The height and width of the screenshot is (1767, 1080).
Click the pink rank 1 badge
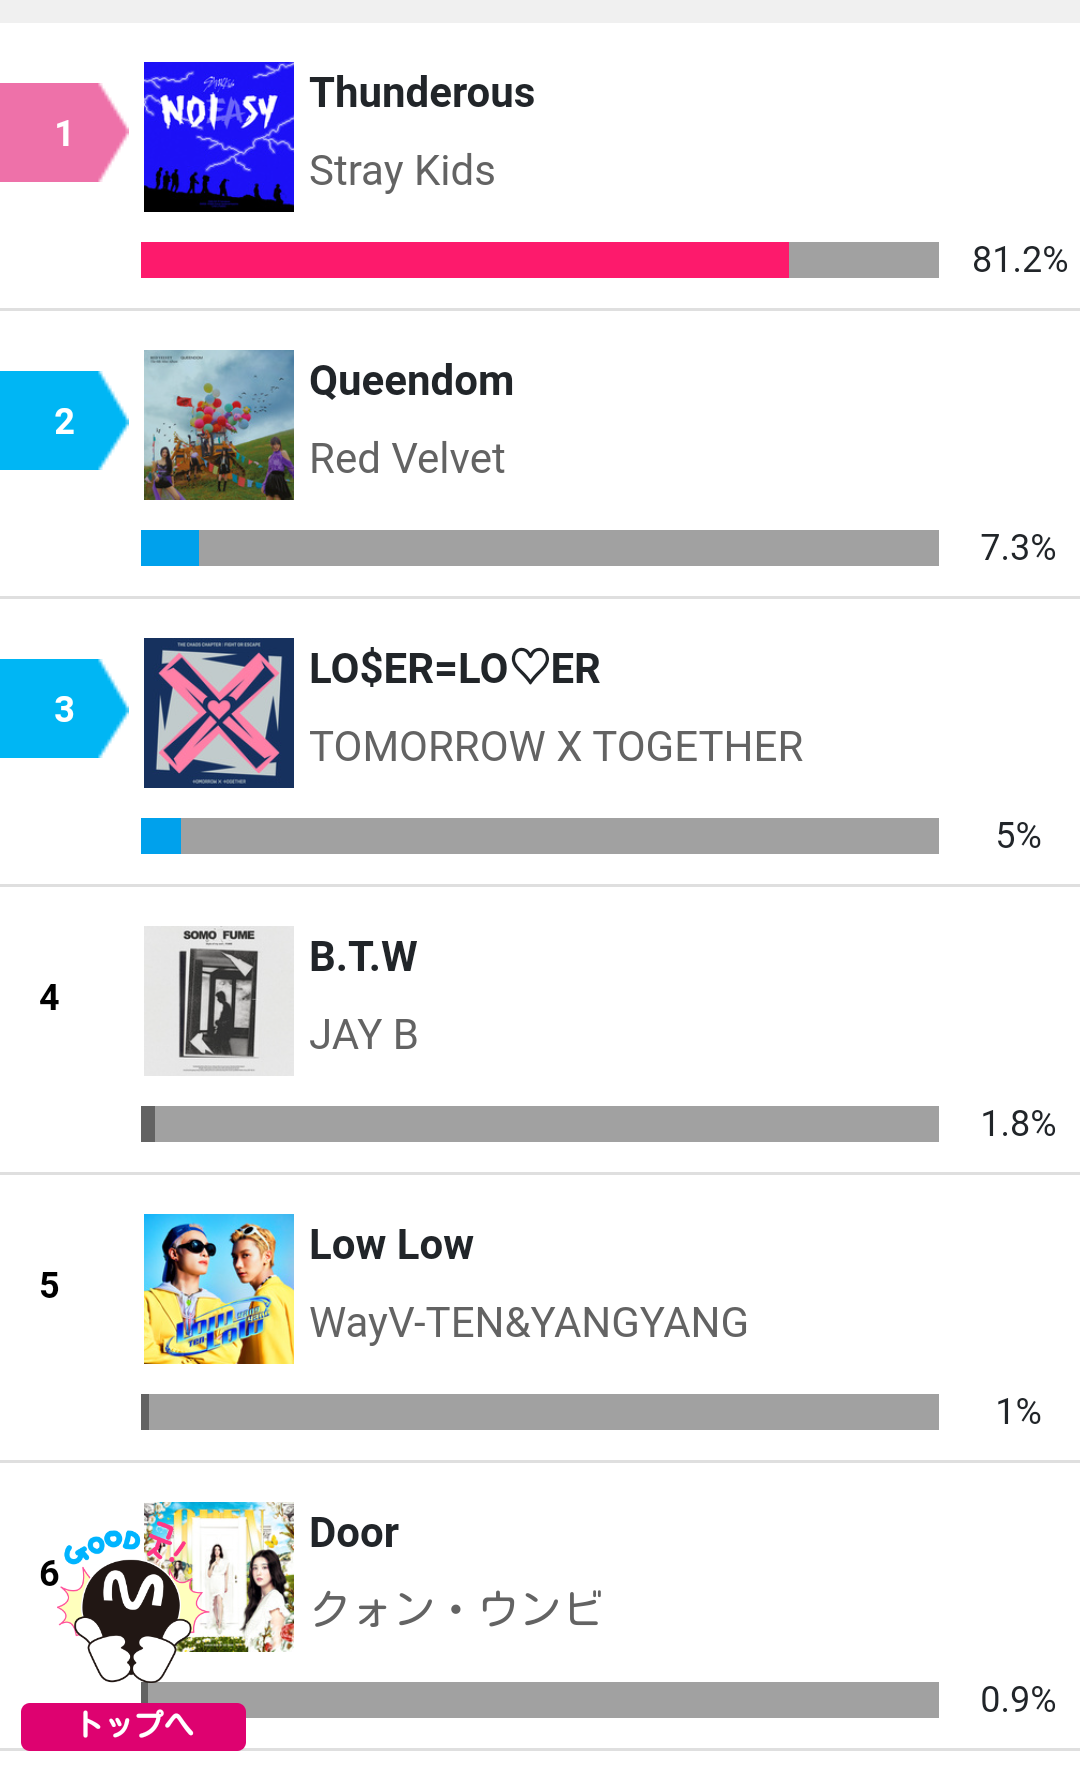[x=62, y=133]
